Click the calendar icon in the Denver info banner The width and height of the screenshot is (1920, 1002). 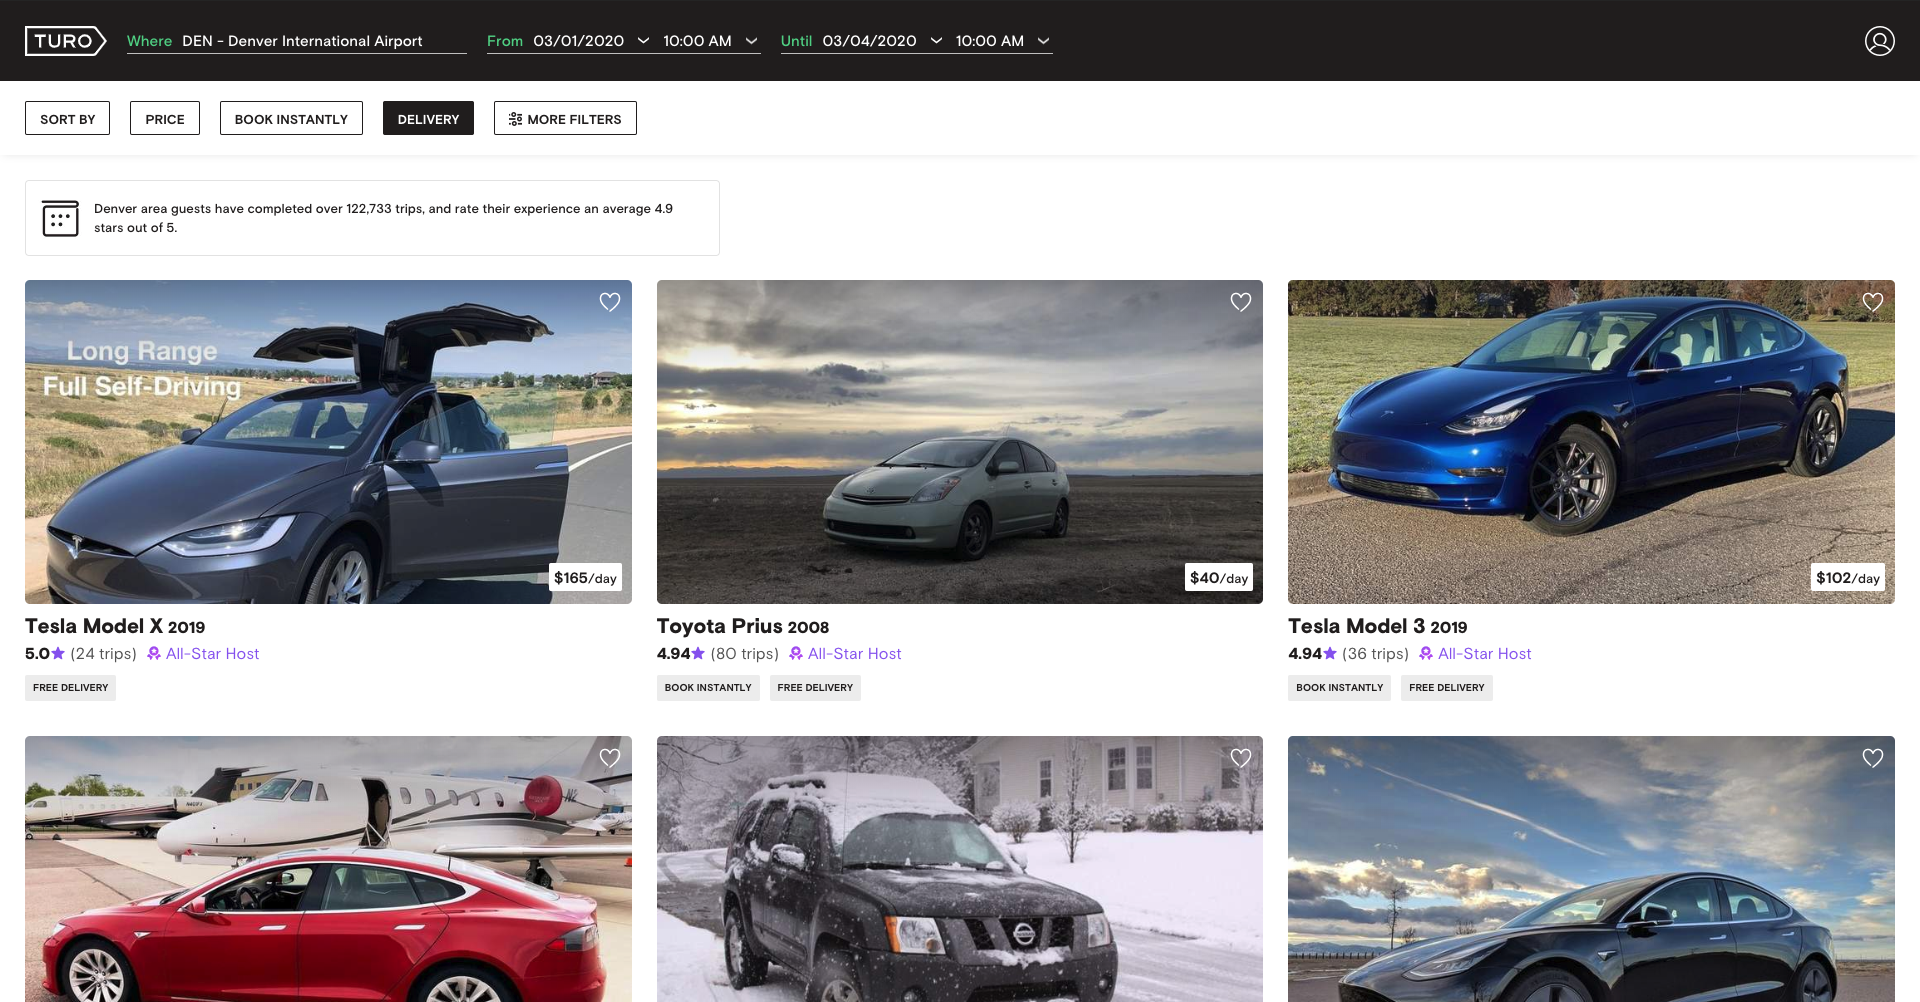click(x=60, y=218)
